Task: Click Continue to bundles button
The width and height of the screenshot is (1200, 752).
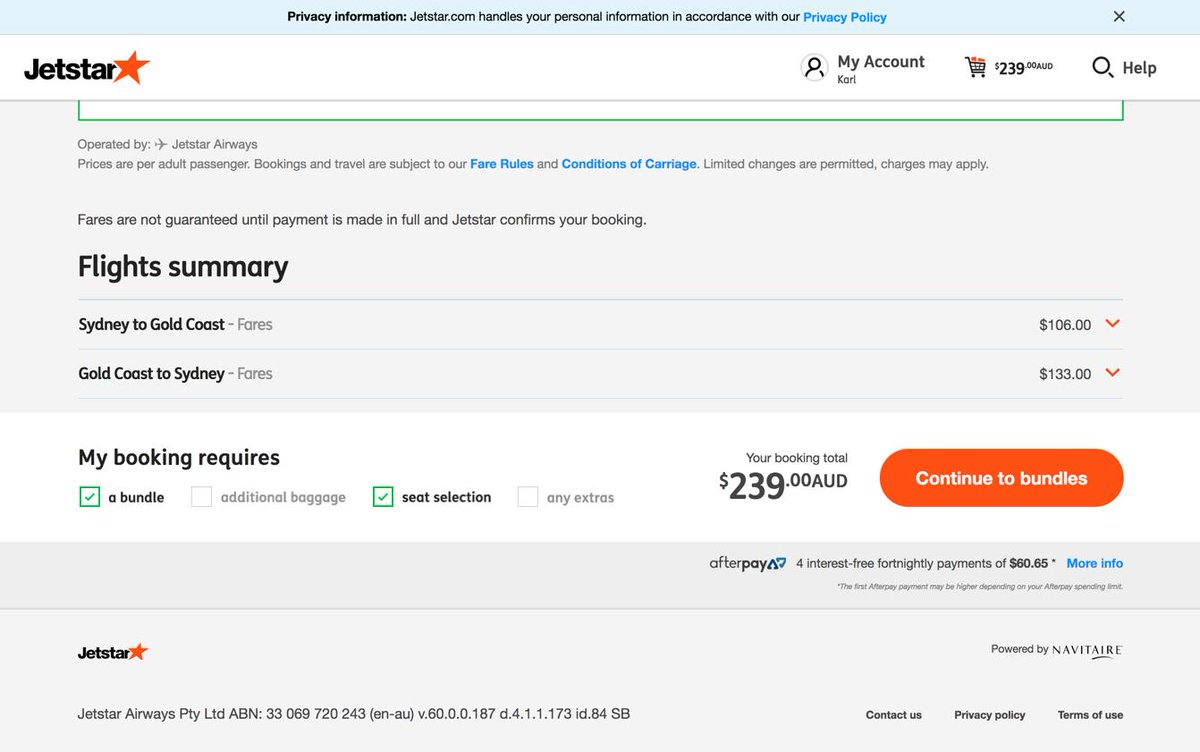Action: (x=1001, y=478)
